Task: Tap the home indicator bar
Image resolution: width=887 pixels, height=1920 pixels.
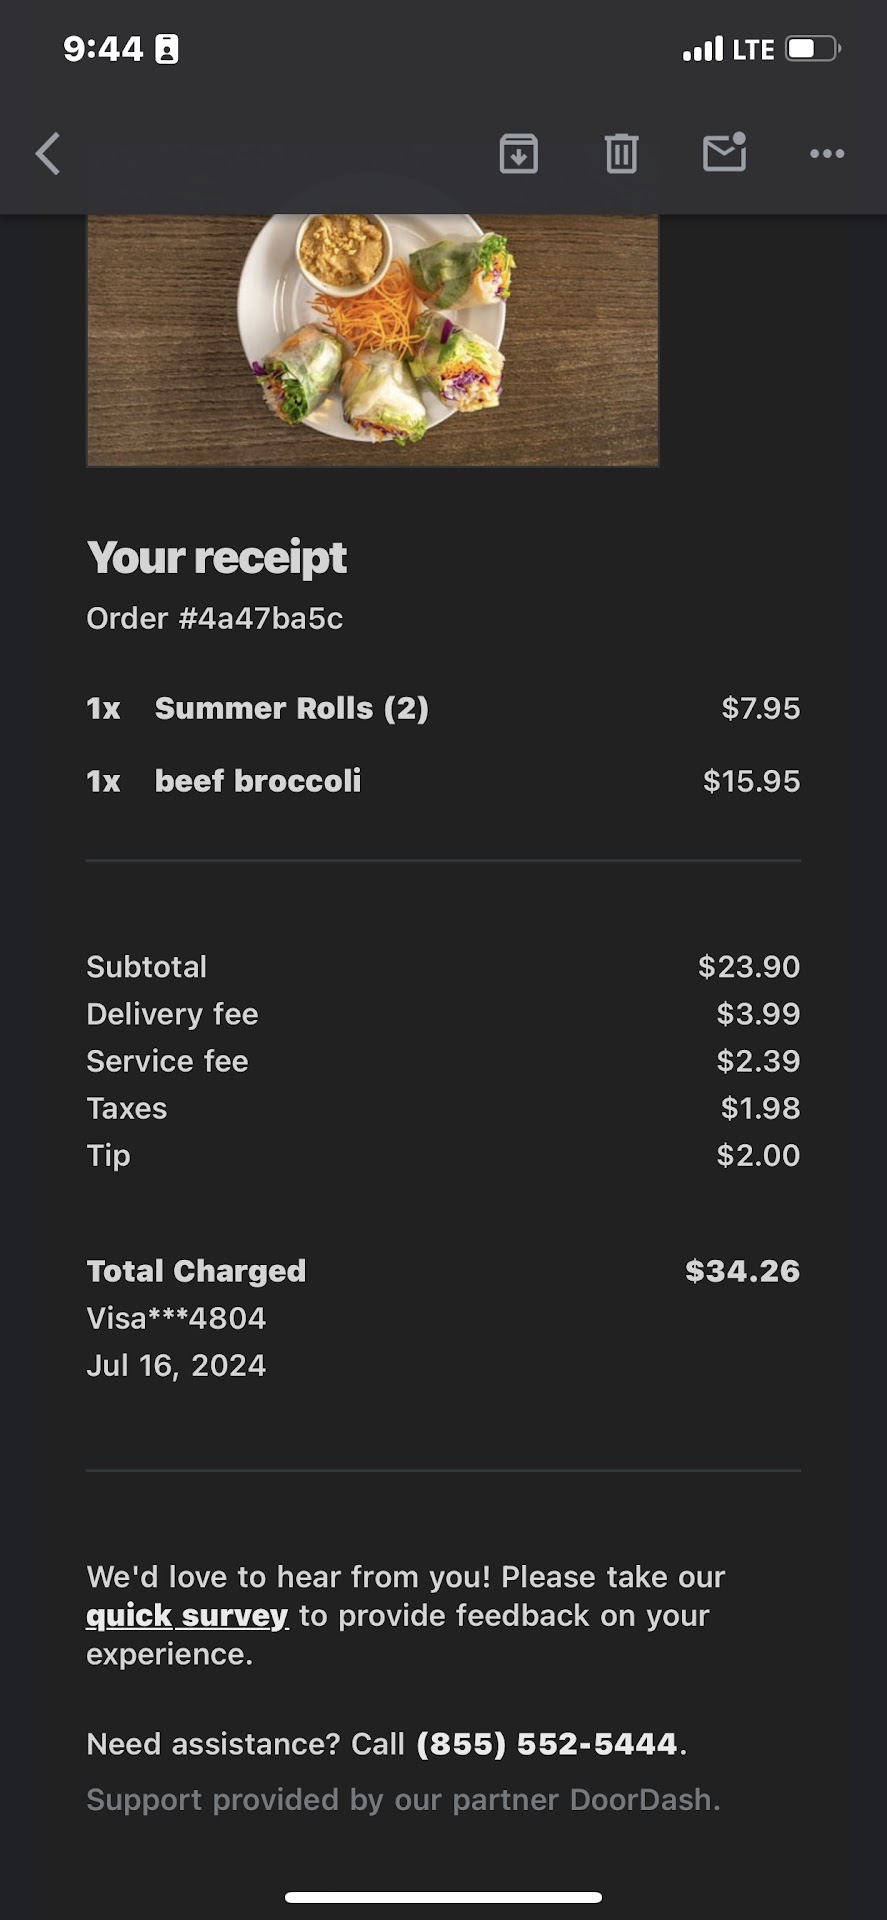Action: pos(443,1897)
